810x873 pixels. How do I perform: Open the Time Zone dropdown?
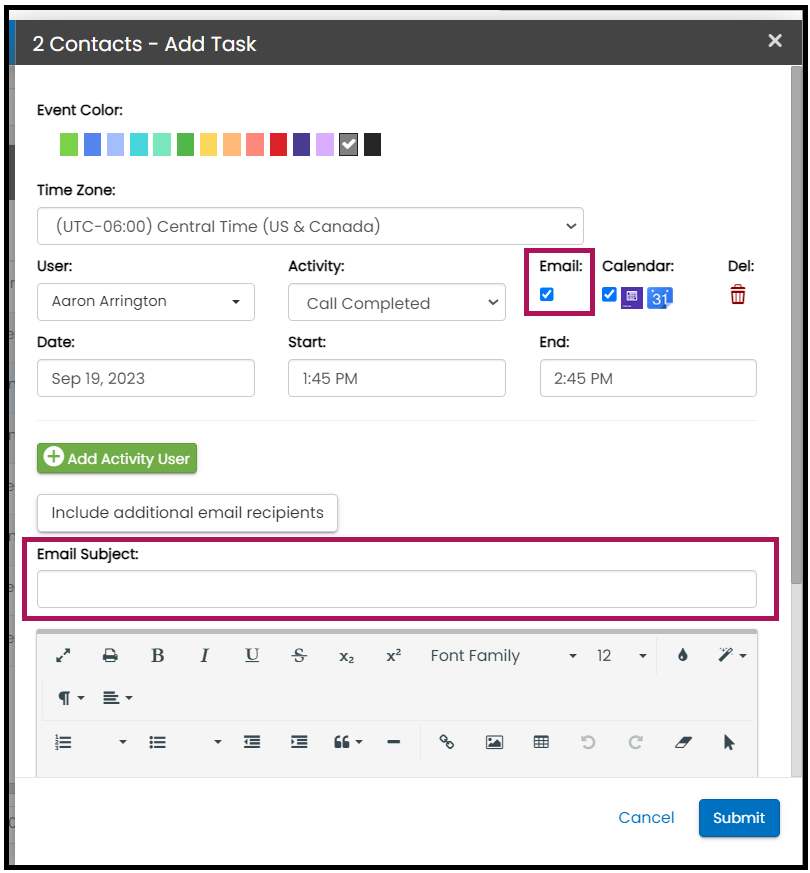pyautogui.click(x=310, y=226)
